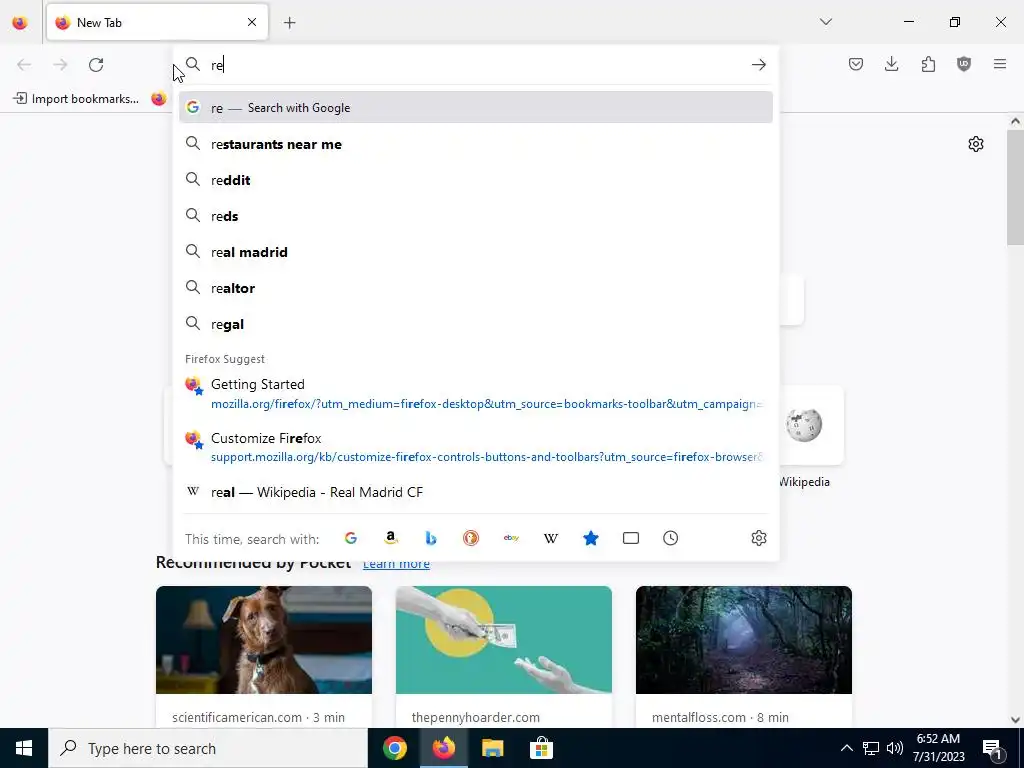Close the New Tab tab
The height and width of the screenshot is (768, 1024).
click(x=252, y=22)
